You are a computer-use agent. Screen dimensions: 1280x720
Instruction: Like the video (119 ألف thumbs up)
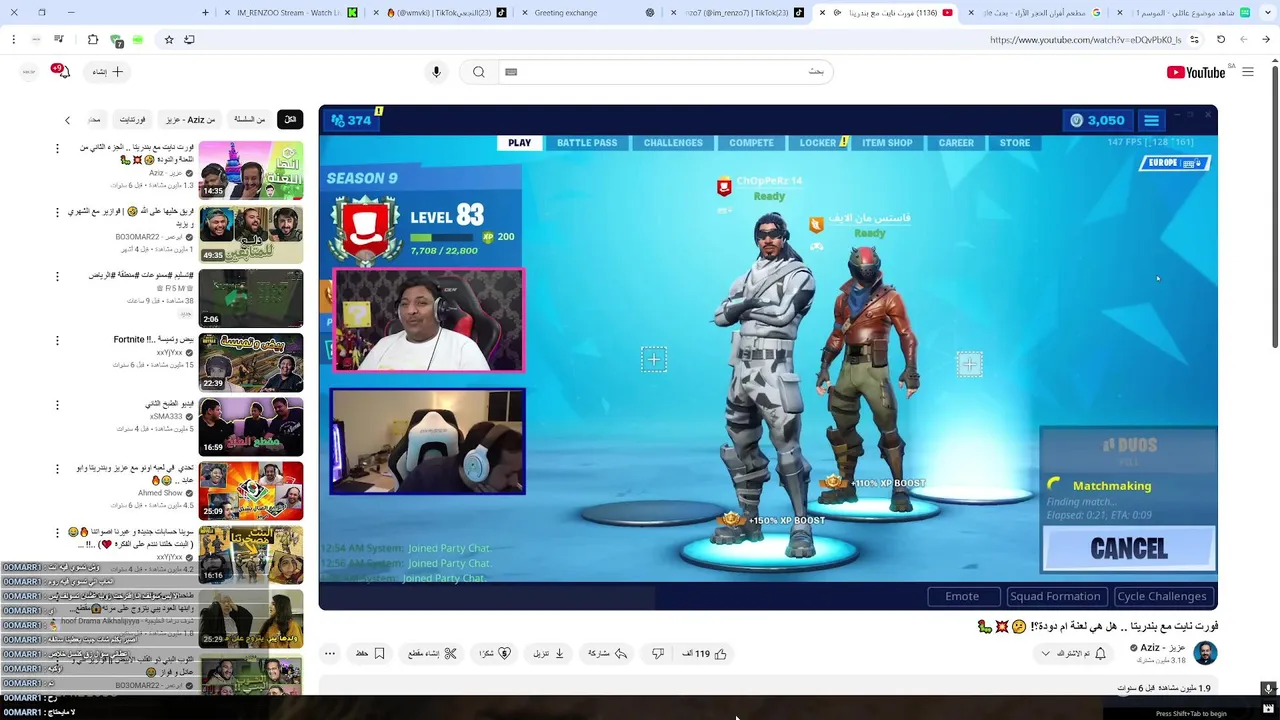(x=705, y=654)
